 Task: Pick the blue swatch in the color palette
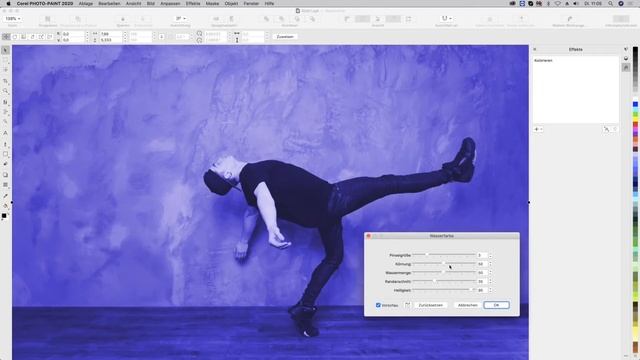[x=636, y=104]
